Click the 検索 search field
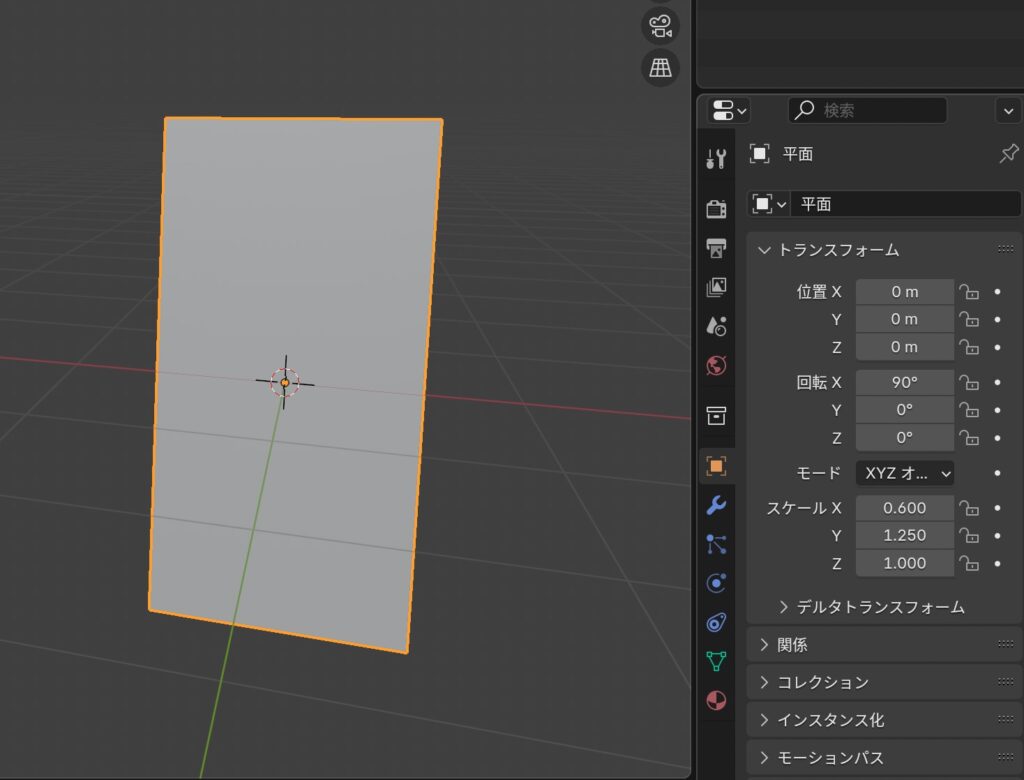 pos(868,110)
